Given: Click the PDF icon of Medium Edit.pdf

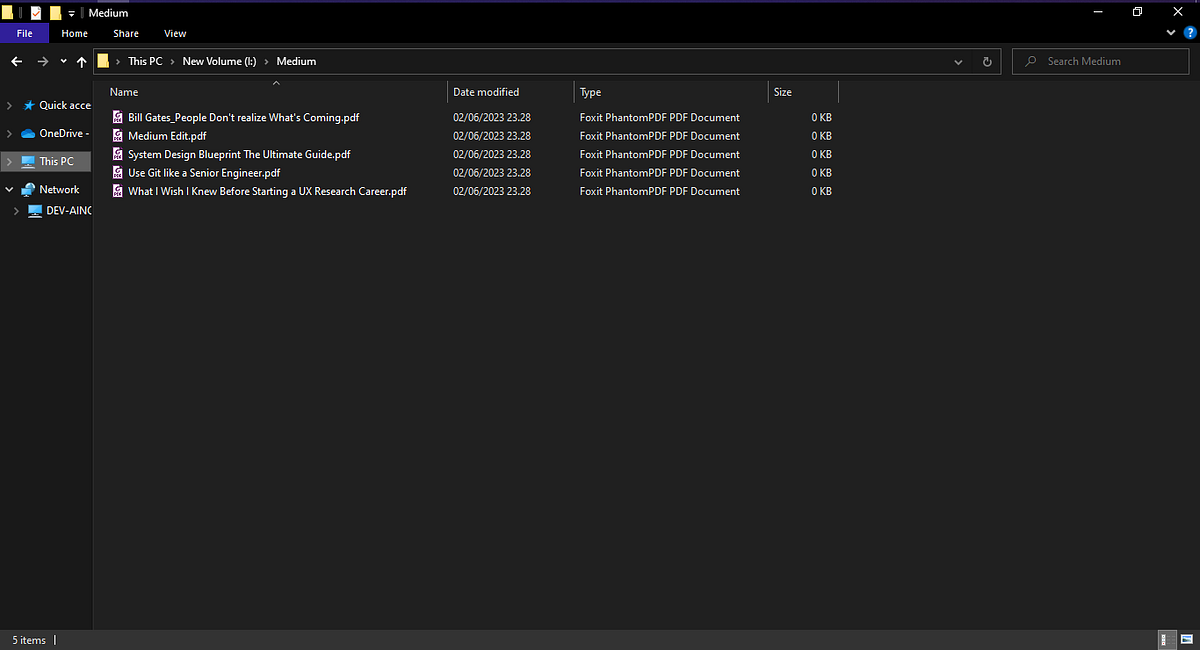Looking at the screenshot, I should click(118, 136).
